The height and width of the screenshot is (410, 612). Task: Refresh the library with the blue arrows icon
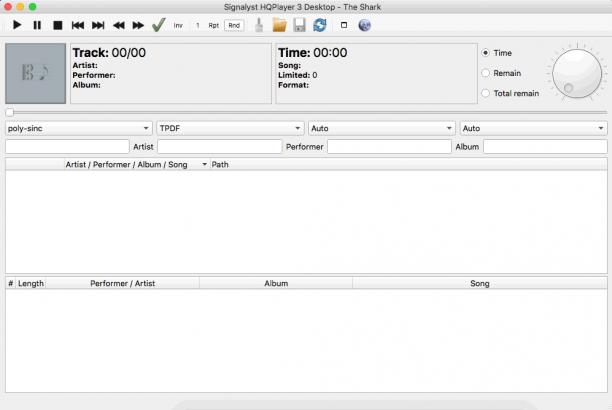[x=320, y=25]
